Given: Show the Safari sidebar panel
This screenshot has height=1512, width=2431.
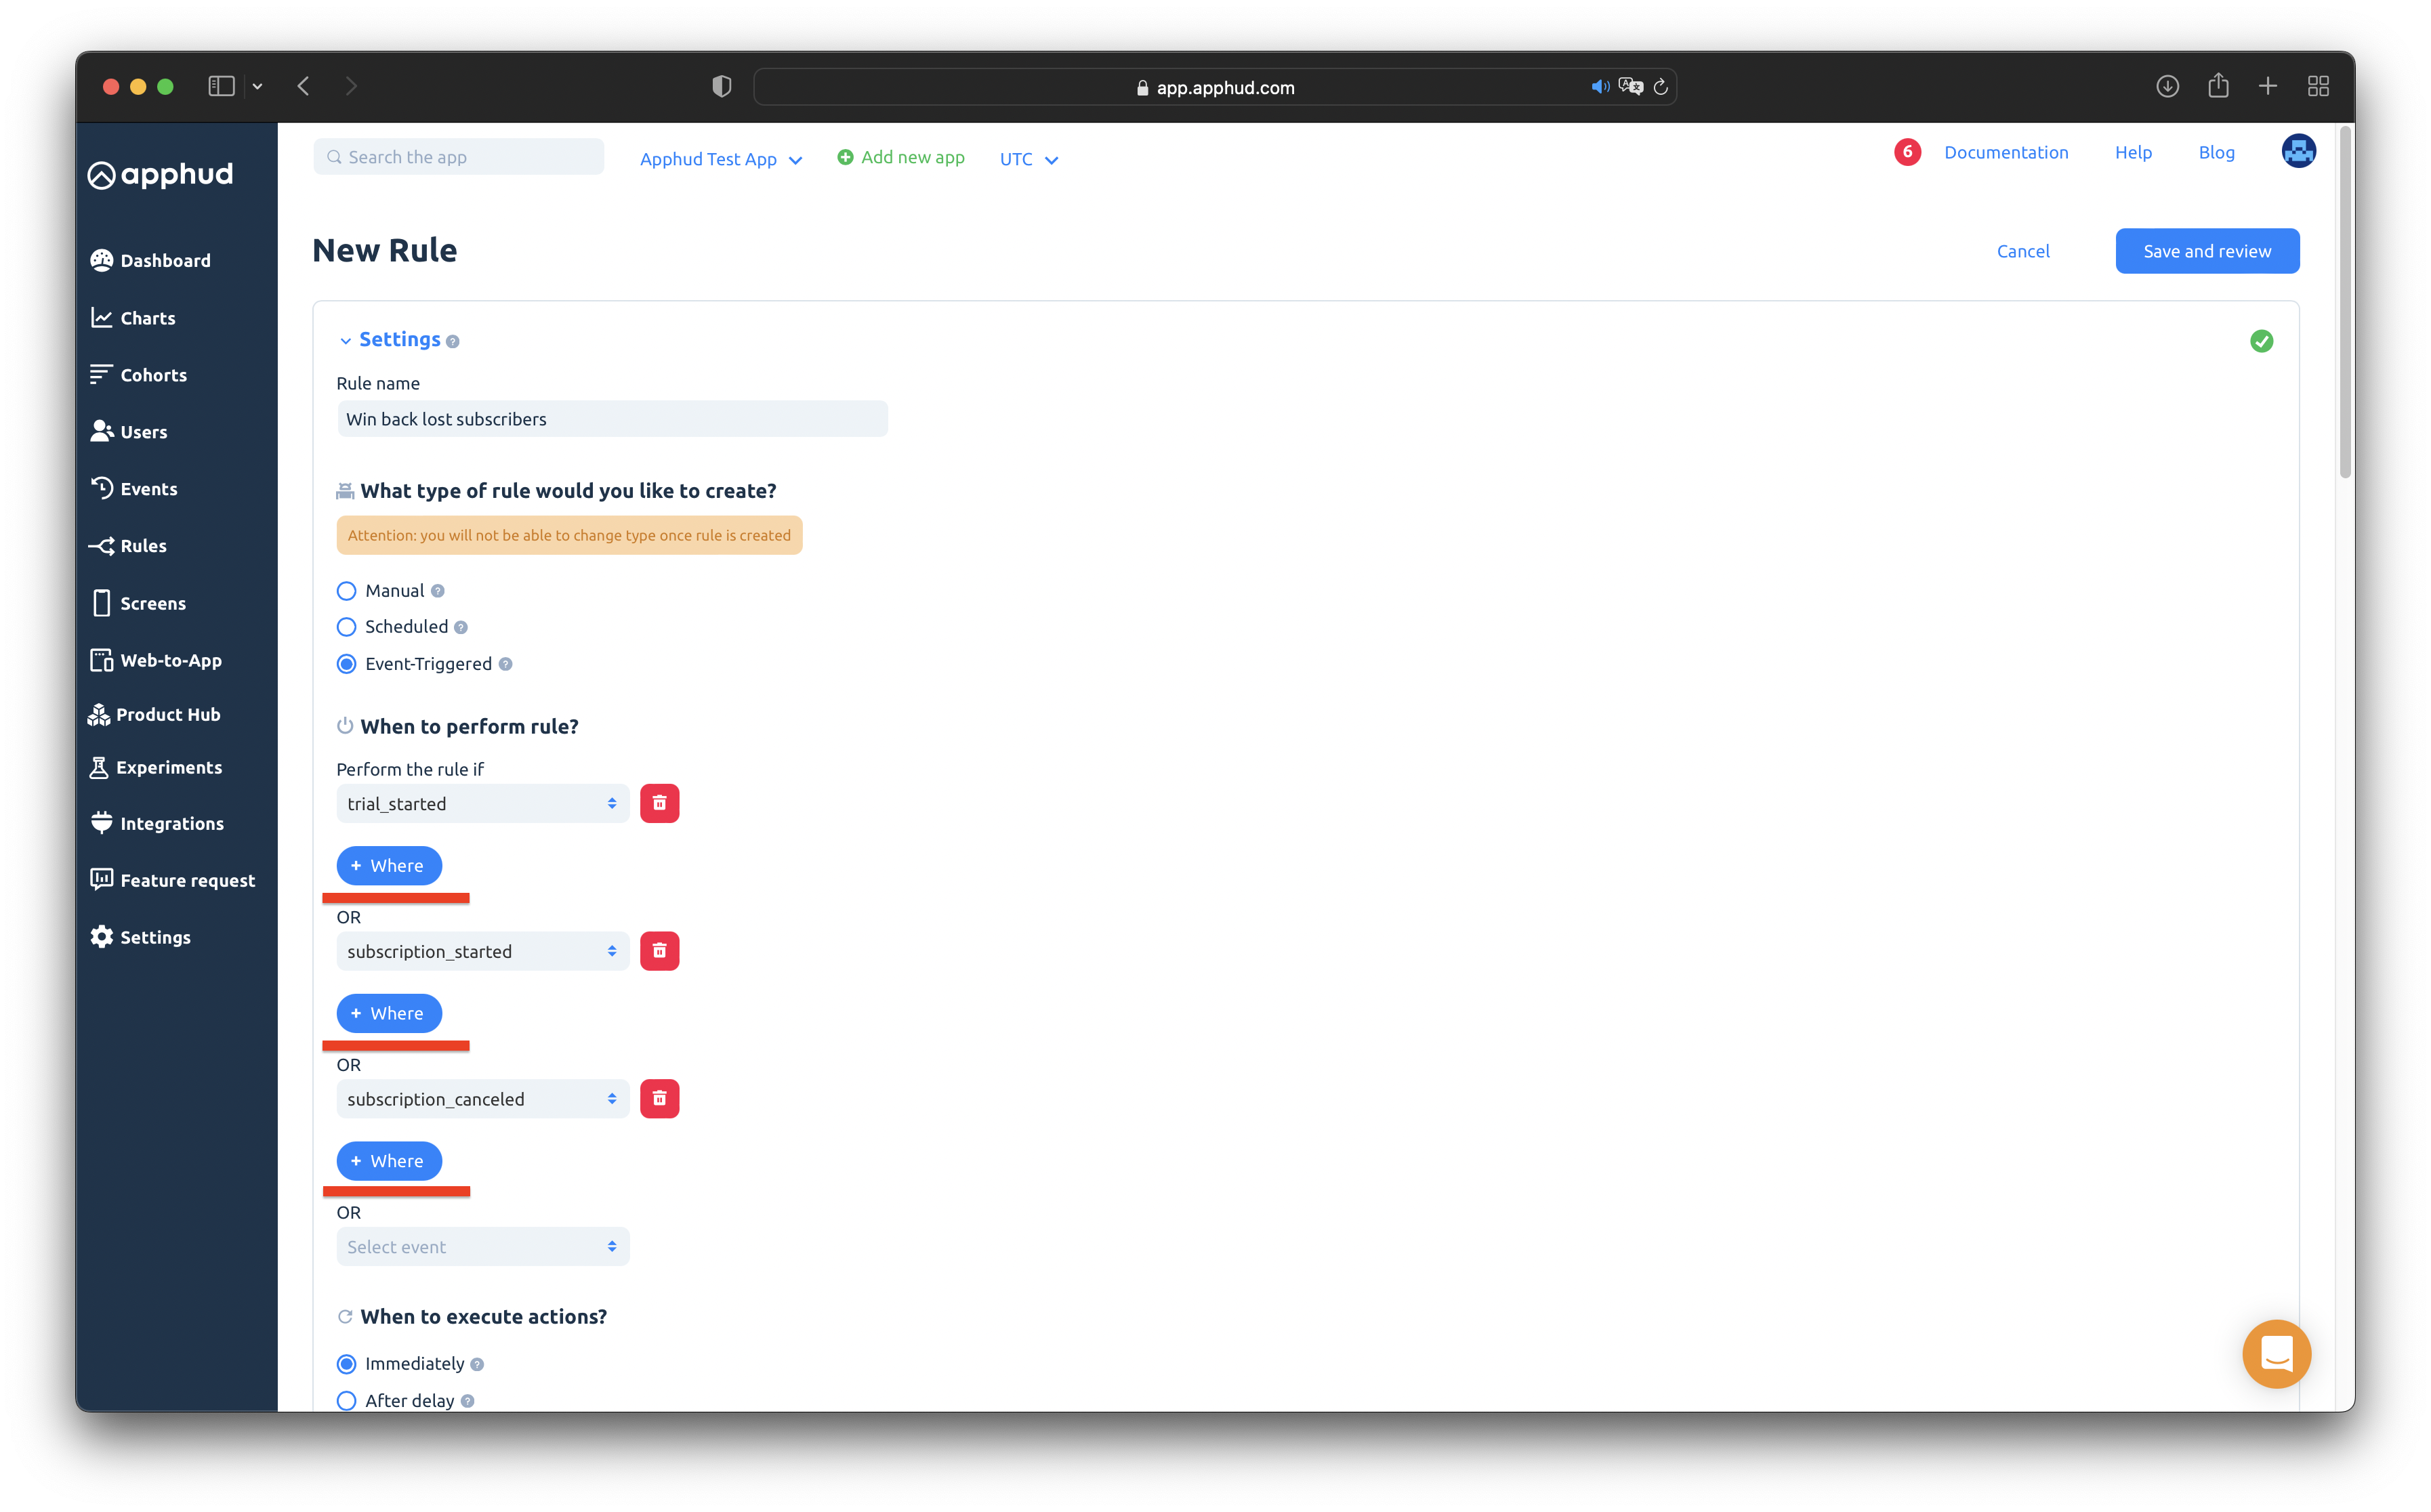Looking at the screenshot, I should coord(221,86).
